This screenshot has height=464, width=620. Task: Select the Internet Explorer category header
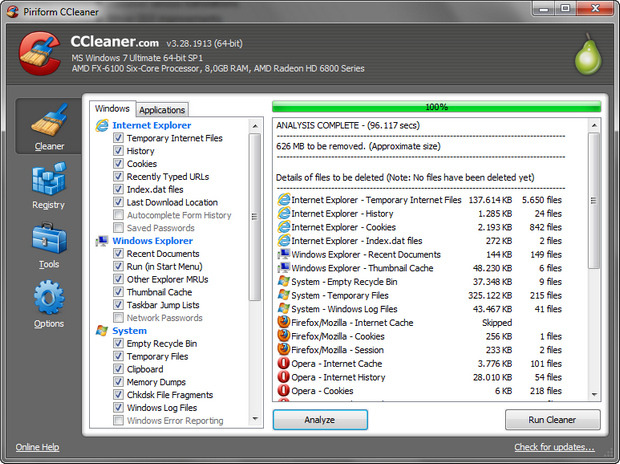pos(152,125)
